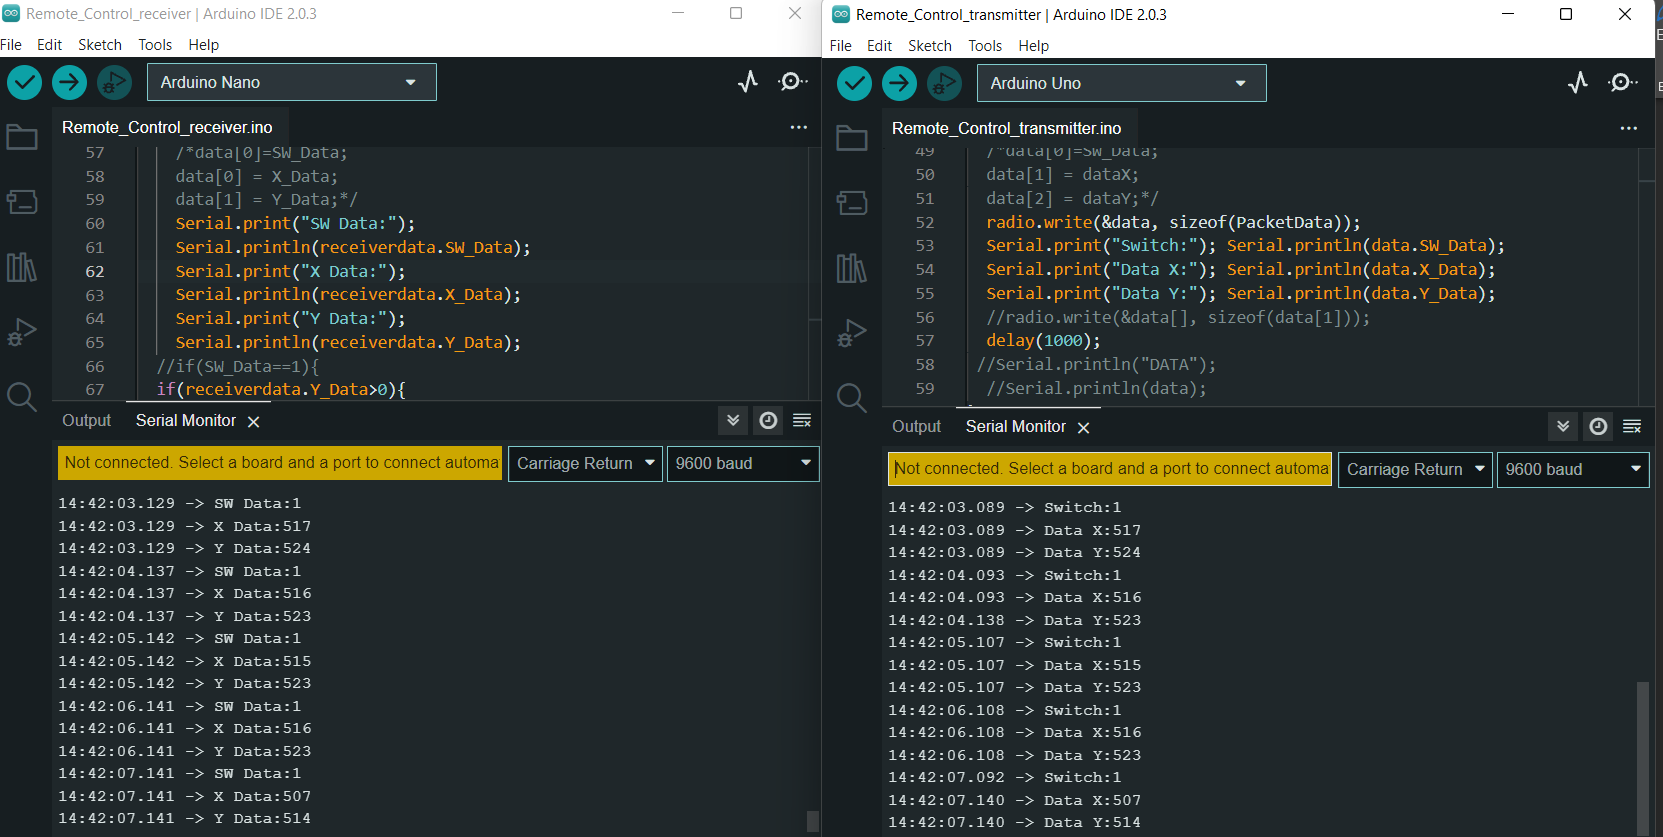Open editor tab options in receiver window
The width and height of the screenshot is (1663, 837).
click(799, 127)
